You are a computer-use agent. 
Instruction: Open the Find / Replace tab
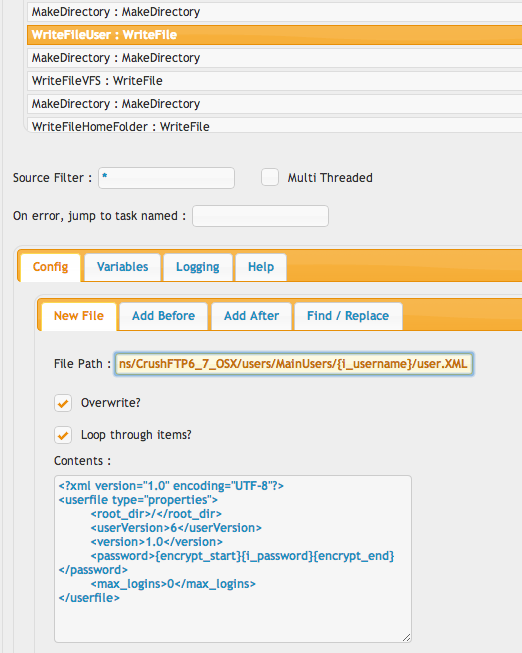[348, 316]
